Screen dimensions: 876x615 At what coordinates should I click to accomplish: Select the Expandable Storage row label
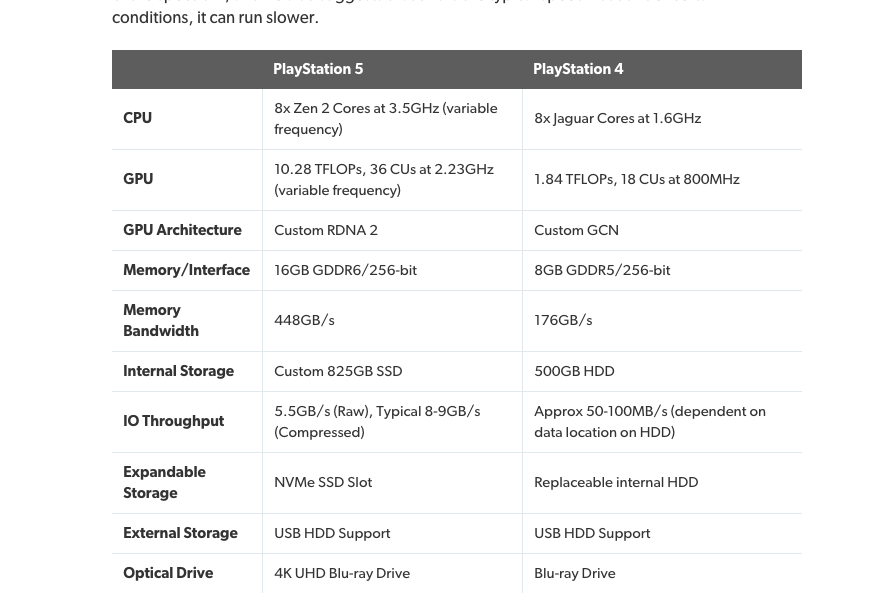point(164,482)
